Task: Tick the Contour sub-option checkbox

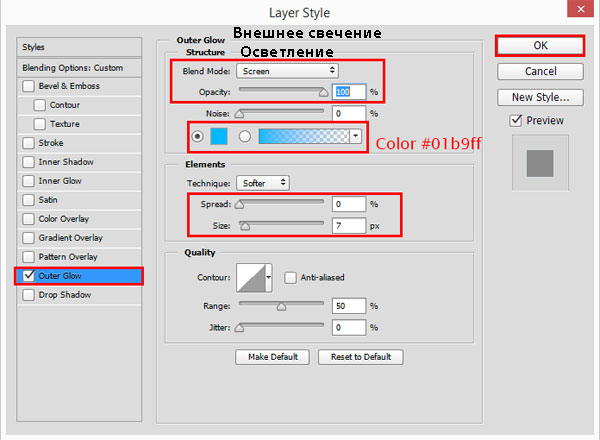Action: coord(39,105)
